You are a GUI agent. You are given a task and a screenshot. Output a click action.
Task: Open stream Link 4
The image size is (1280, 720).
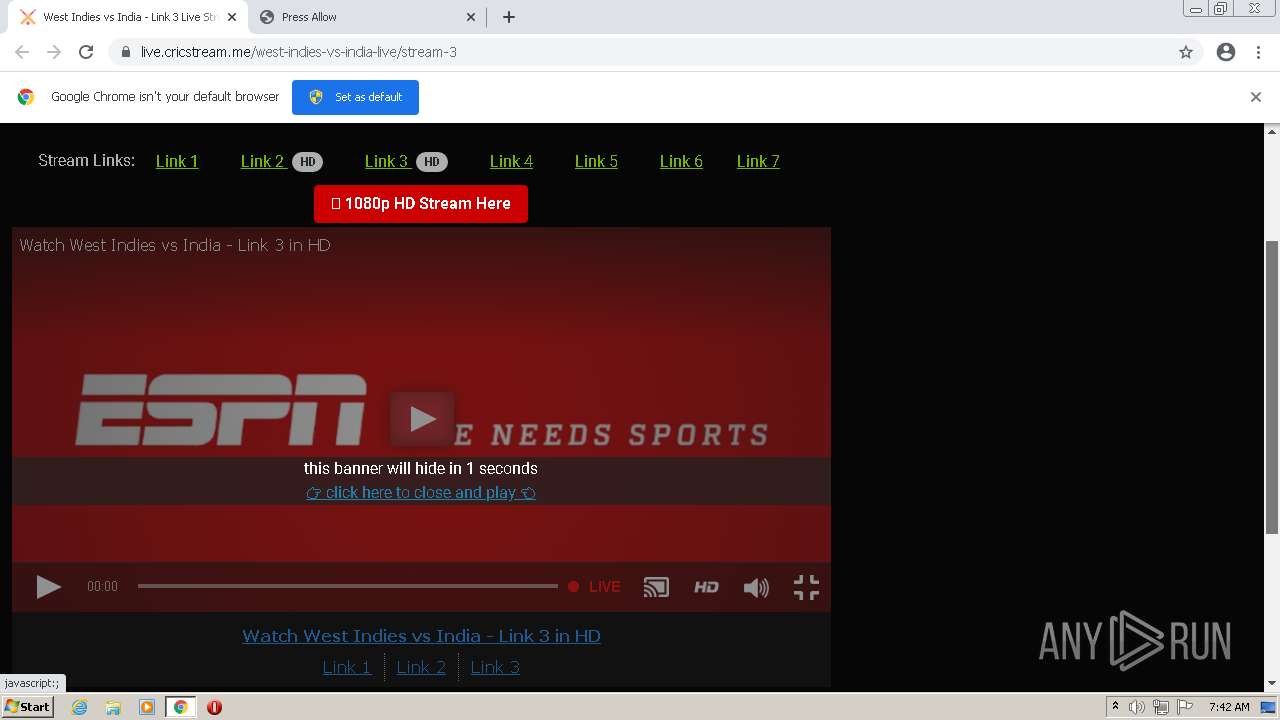pyautogui.click(x=511, y=161)
